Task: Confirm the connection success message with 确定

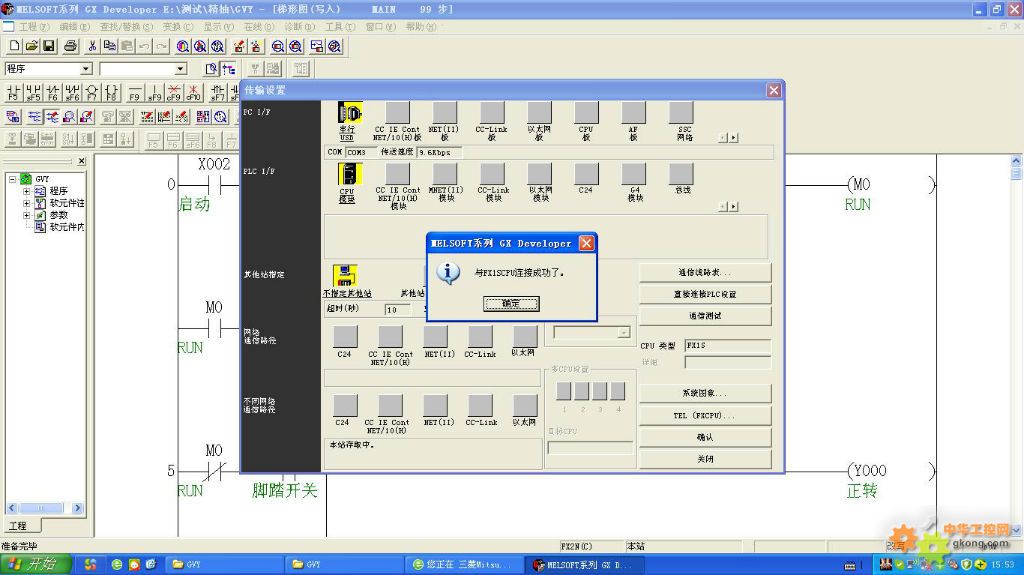Action: pyautogui.click(x=511, y=304)
